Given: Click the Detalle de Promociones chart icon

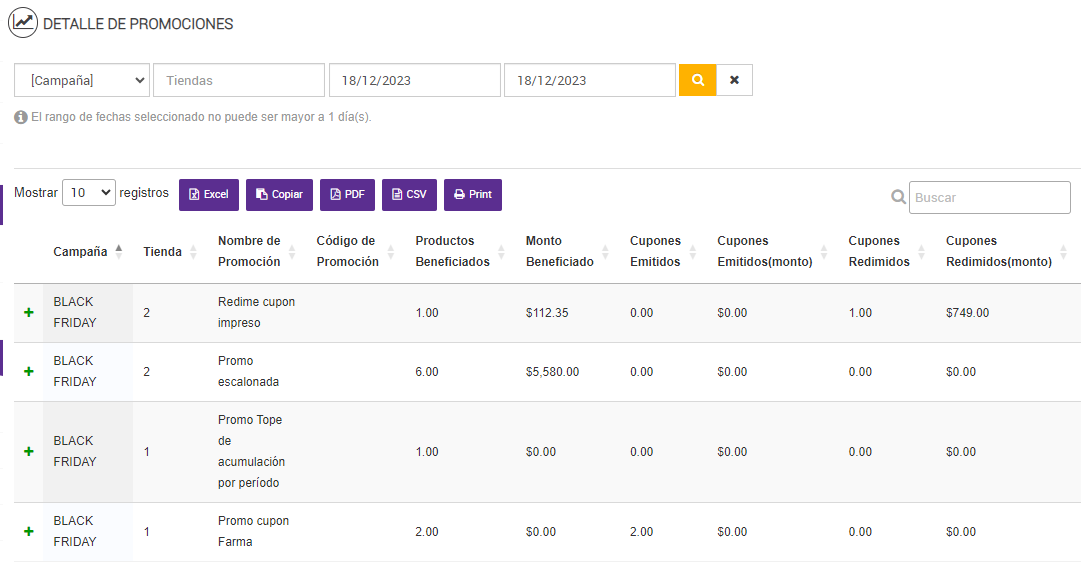Looking at the screenshot, I should point(23,22).
